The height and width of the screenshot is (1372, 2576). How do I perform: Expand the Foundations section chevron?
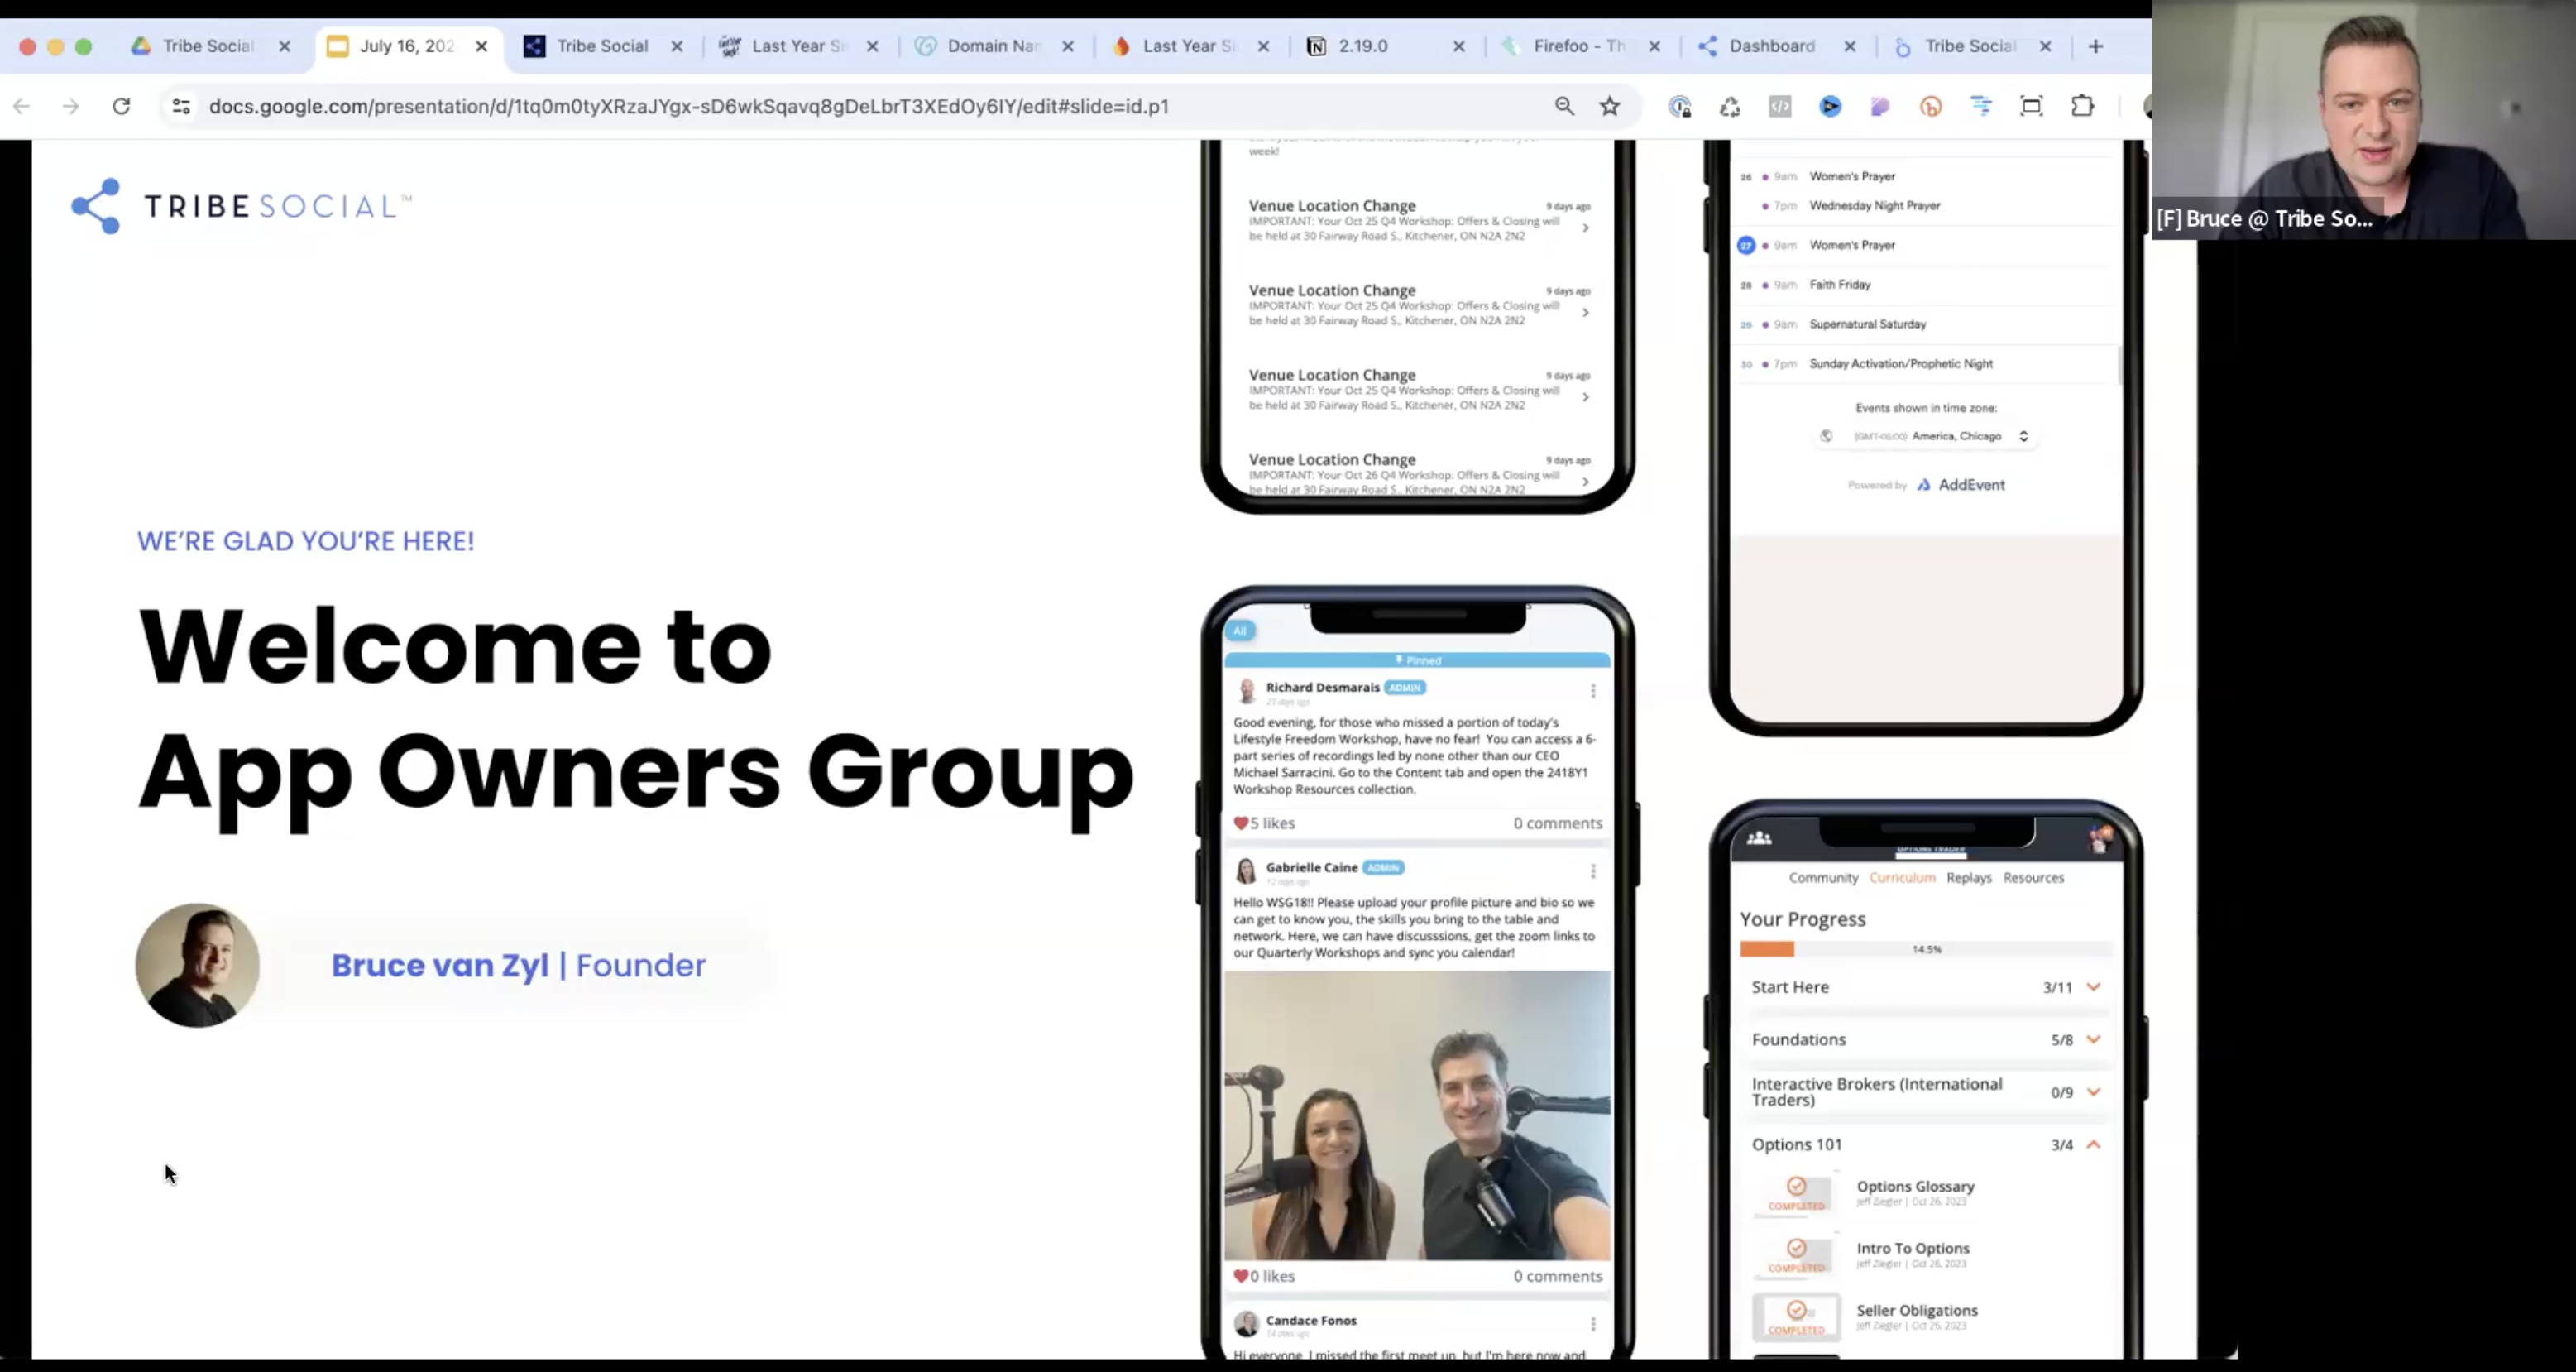point(2093,1039)
